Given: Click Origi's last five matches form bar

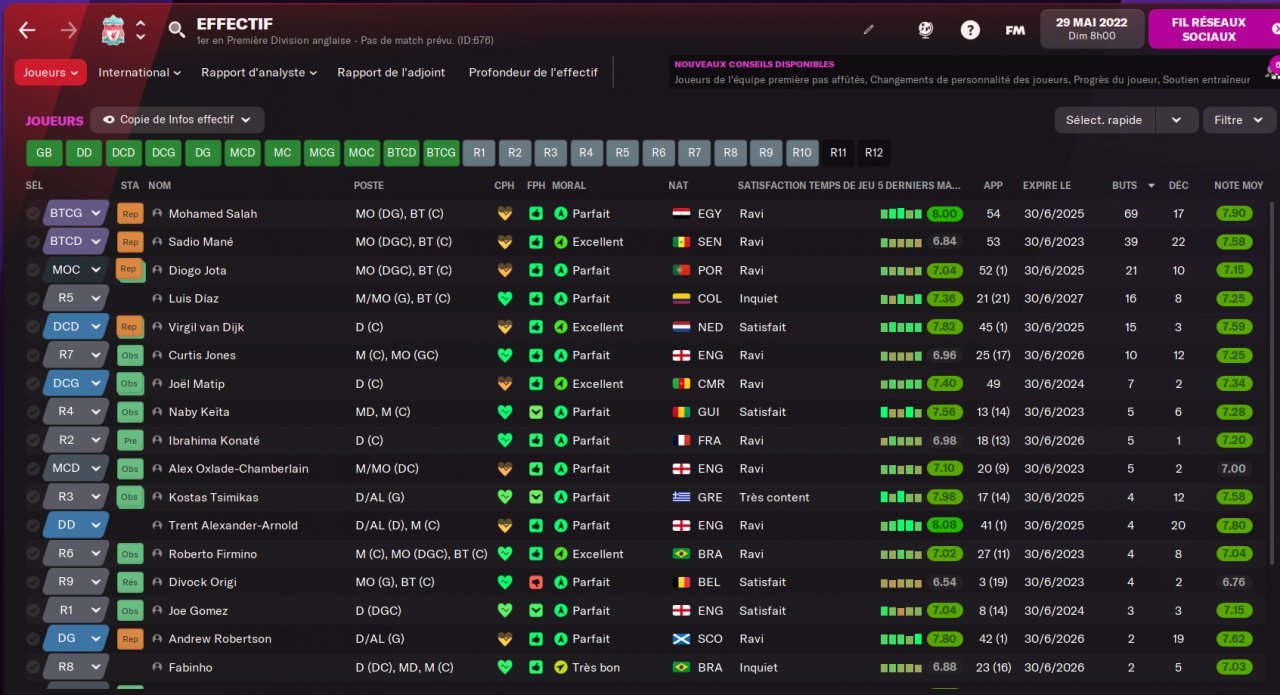Looking at the screenshot, I should (x=901, y=582).
